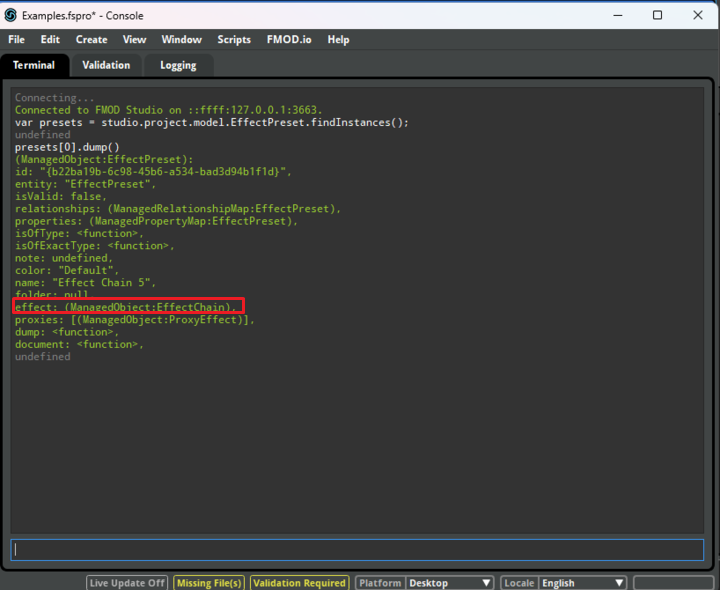Open the Scripts menu

234,39
